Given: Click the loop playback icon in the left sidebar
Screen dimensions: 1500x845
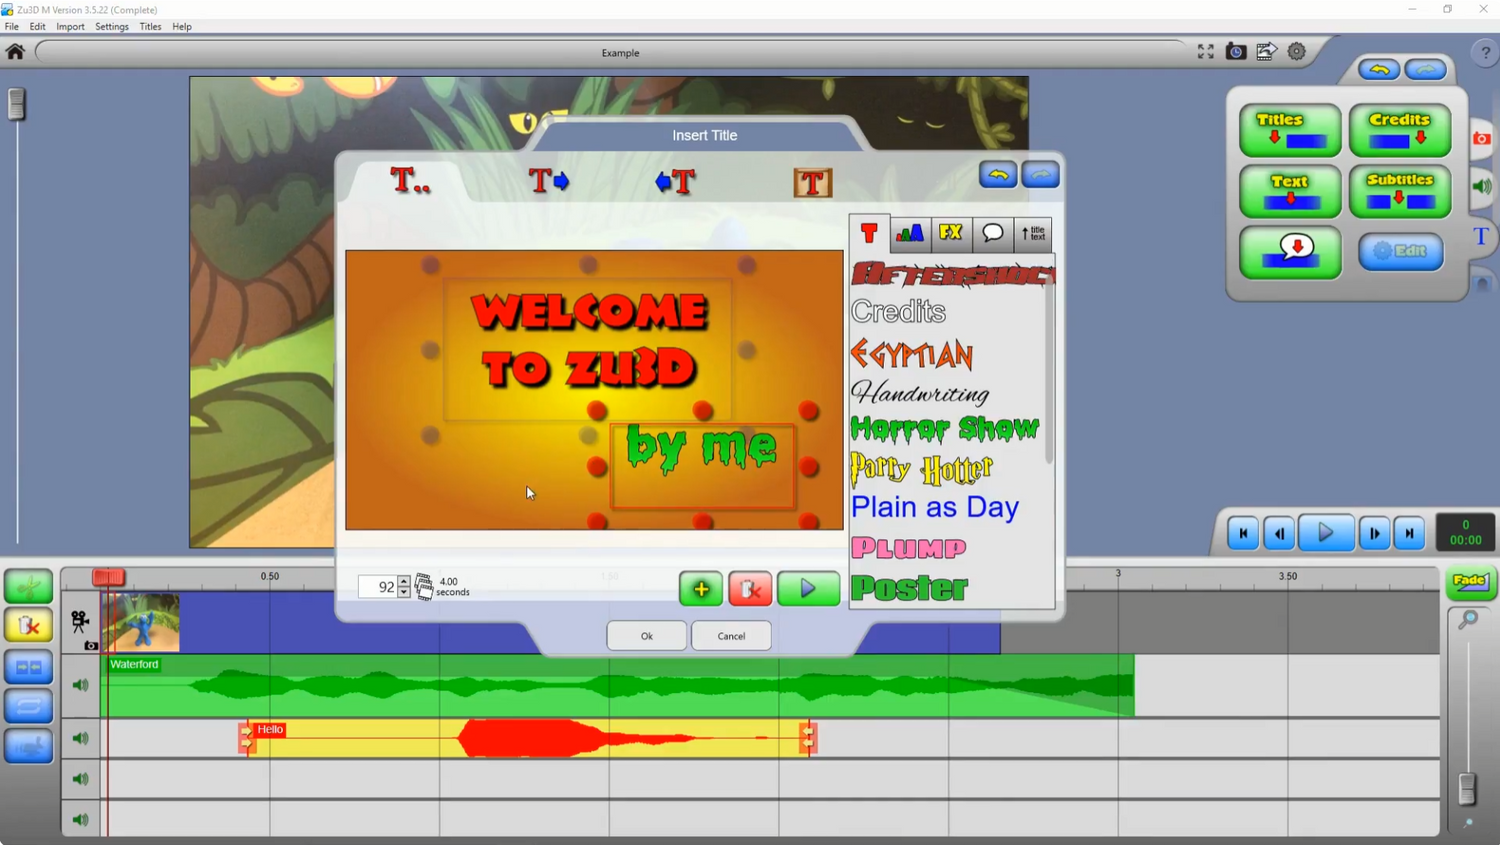Looking at the screenshot, I should tap(28, 706).
